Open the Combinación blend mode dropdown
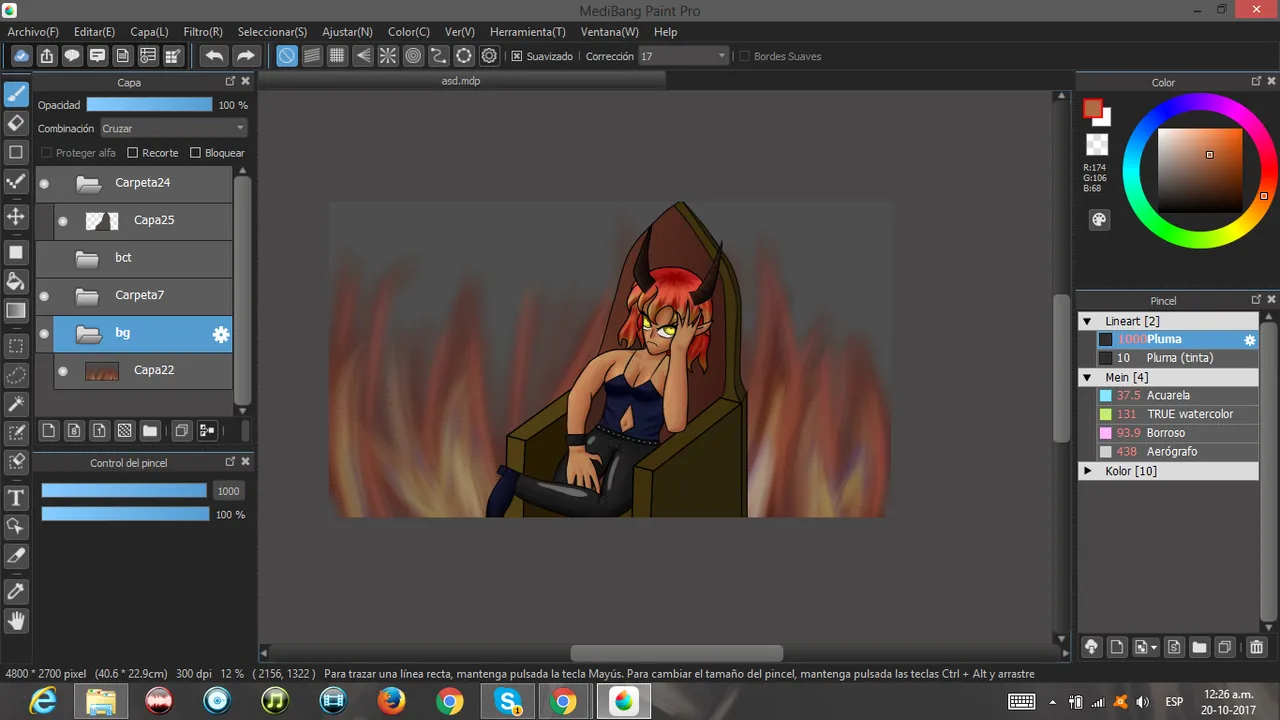1280x720 pixels. pyautogui.click(x=173, y=128)
